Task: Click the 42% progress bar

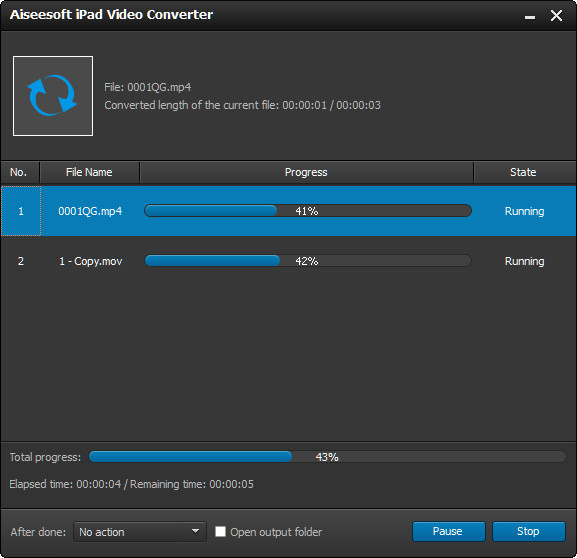Action: point(308,261)
